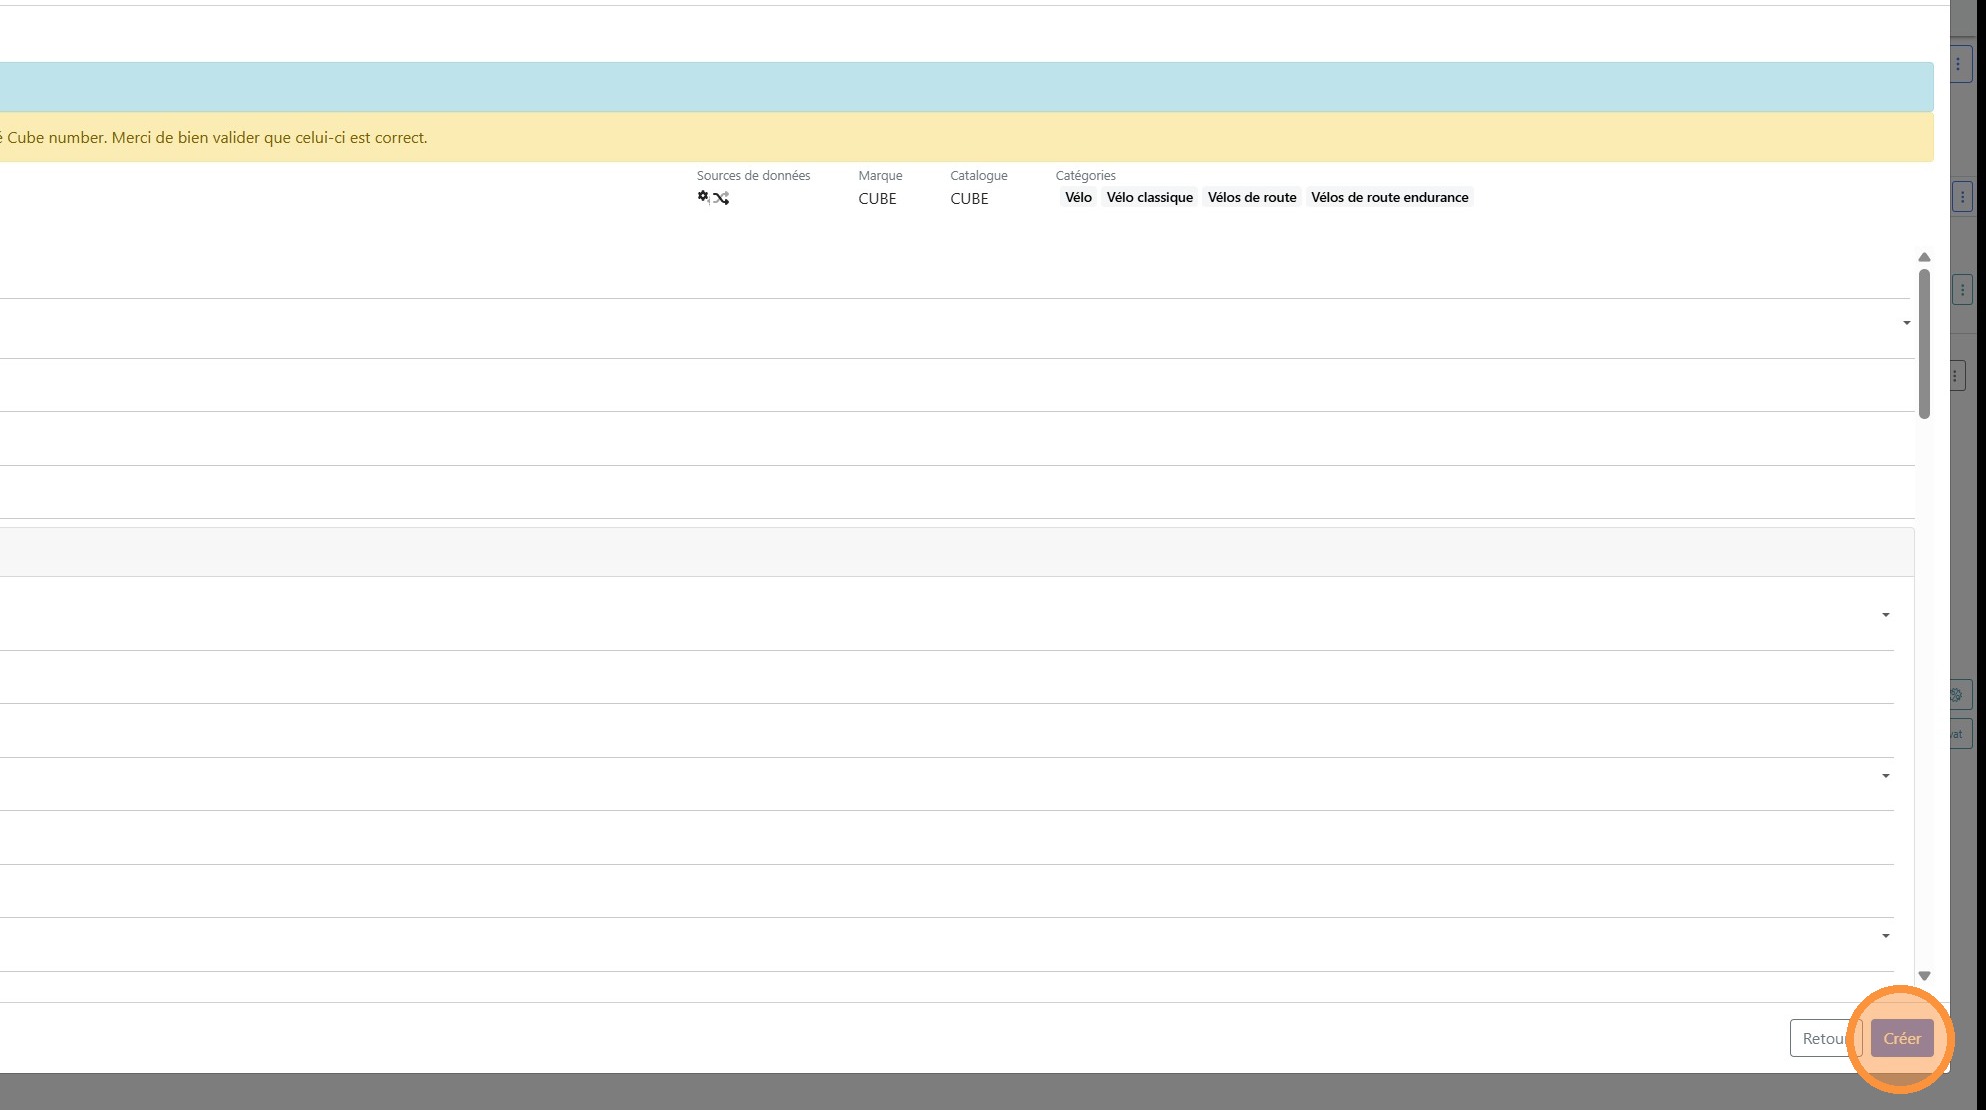Select the Vélos de route endurance tag
Viewport: 1986px width, 1110px height.
(1389, 197)
